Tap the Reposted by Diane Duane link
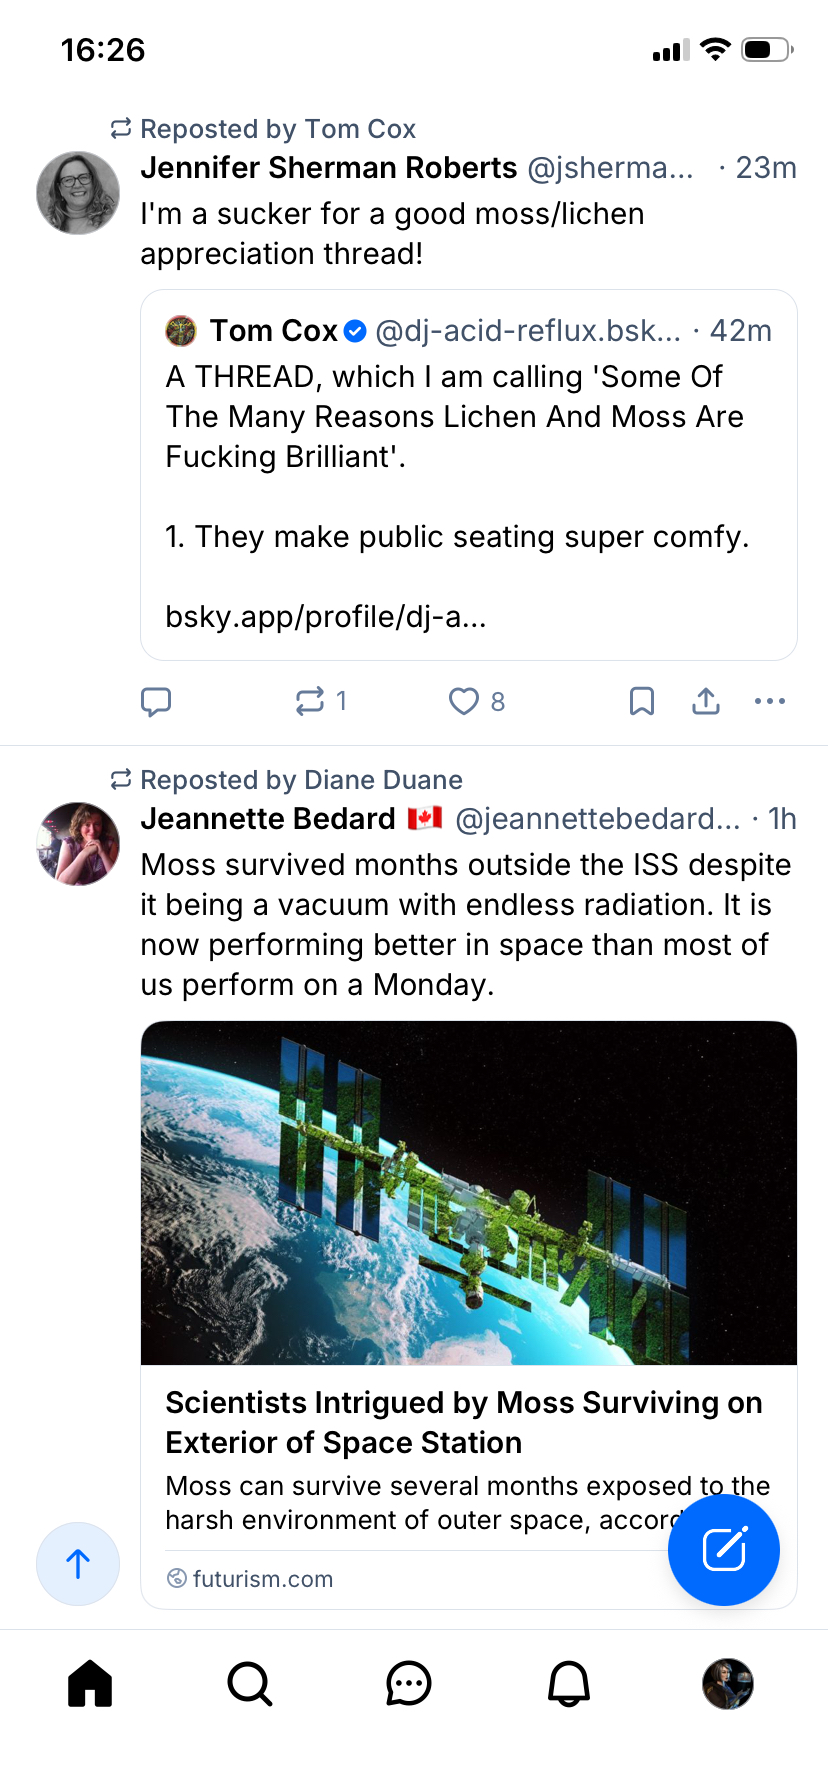828x1792 pixels. point(300,780)
